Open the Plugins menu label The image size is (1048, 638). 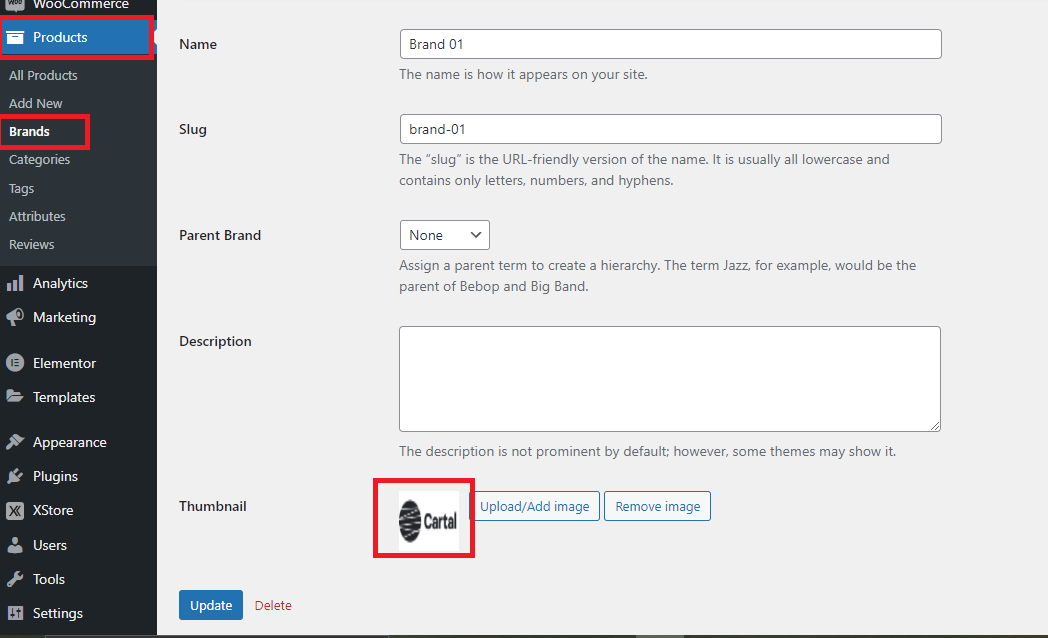click(x=55, y=476)
